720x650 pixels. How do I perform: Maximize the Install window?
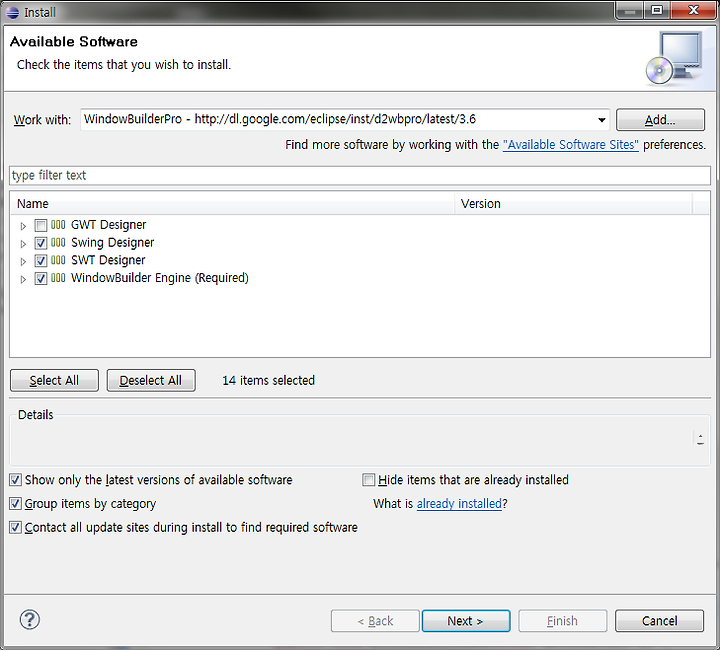pyautogui.click(x=657, y=10)
